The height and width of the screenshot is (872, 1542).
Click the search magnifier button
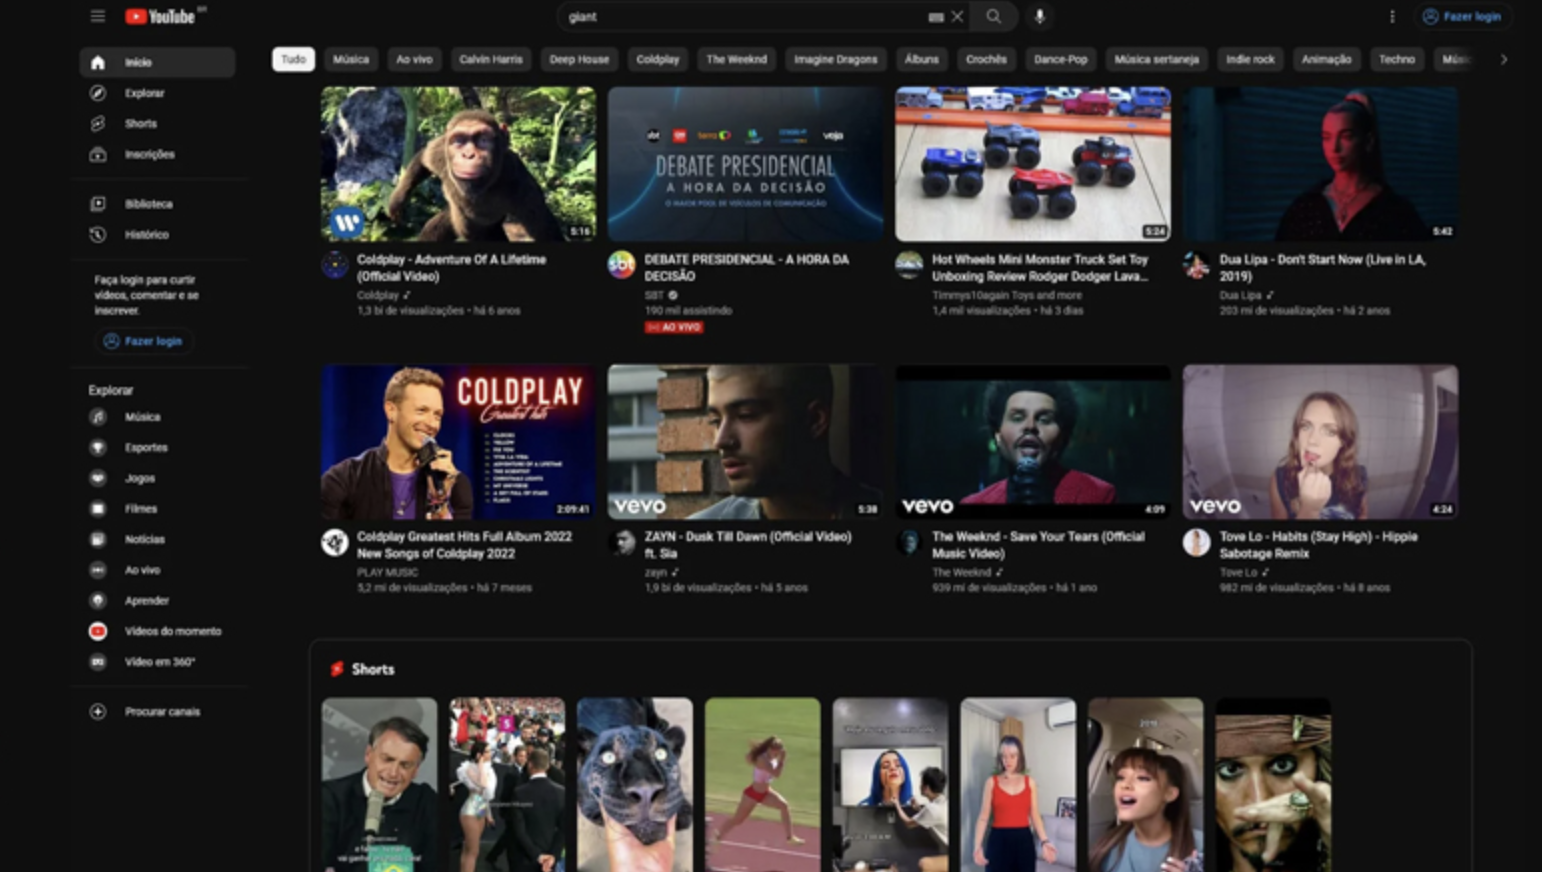[993, 16]
